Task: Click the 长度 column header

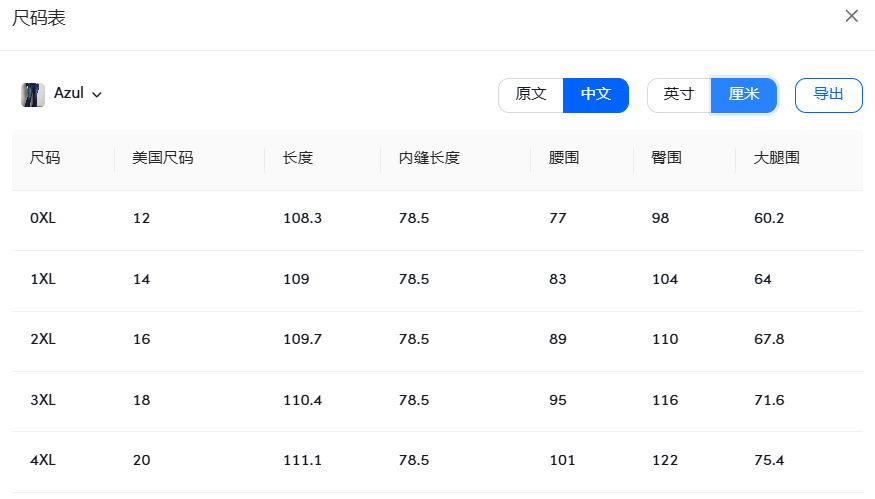Action: pyautogui.click(x=298, y=158)
